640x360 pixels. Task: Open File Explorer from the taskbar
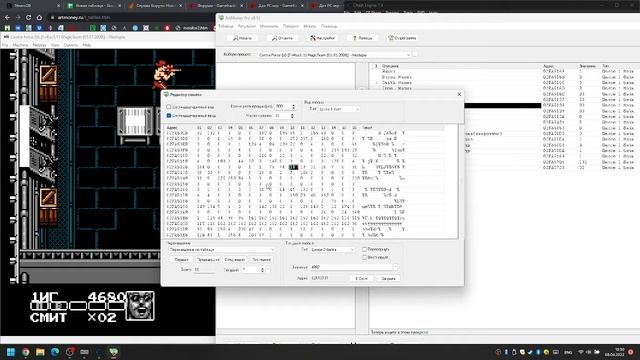click(x=40, y=352)
